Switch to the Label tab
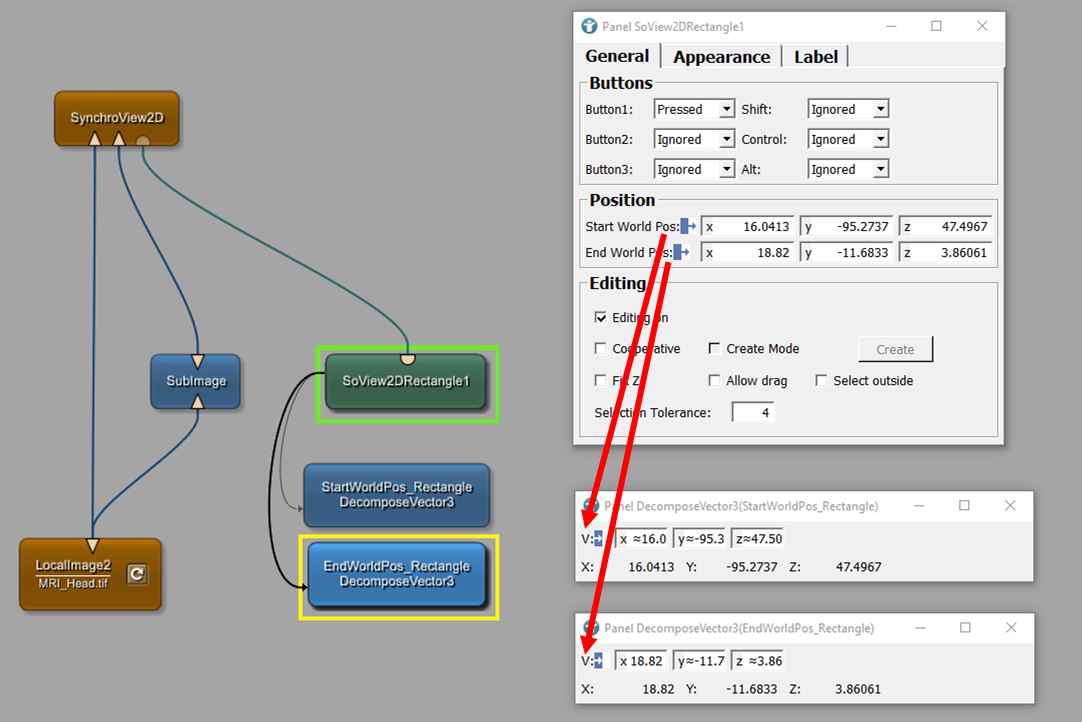This screenshot has width=1082, height=722. click(x=815, y=57)
